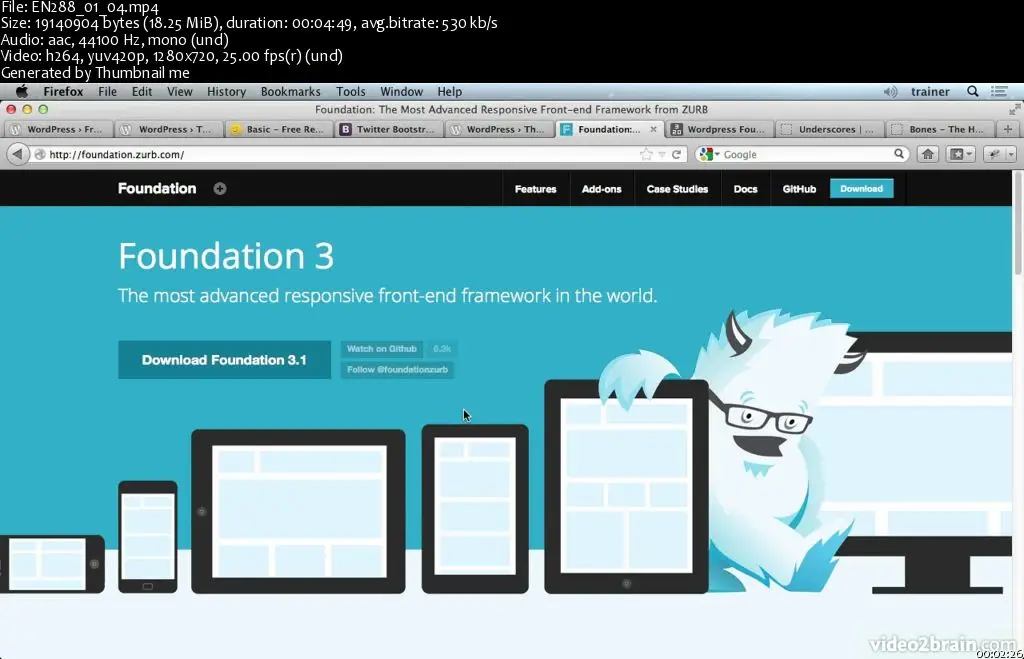
Task: Click the Watch on Github button
Action: click(x=382, y=349)
